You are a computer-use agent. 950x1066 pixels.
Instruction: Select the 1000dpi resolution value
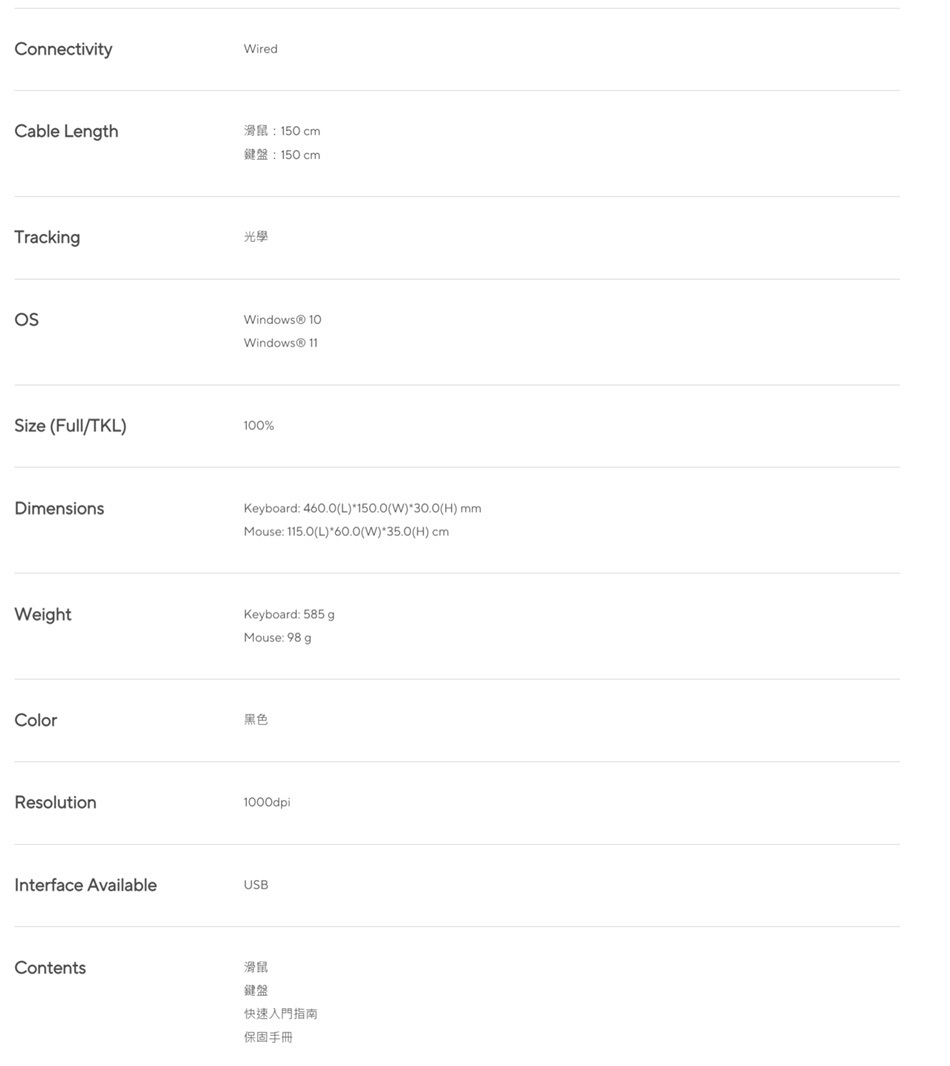(266, 802)
